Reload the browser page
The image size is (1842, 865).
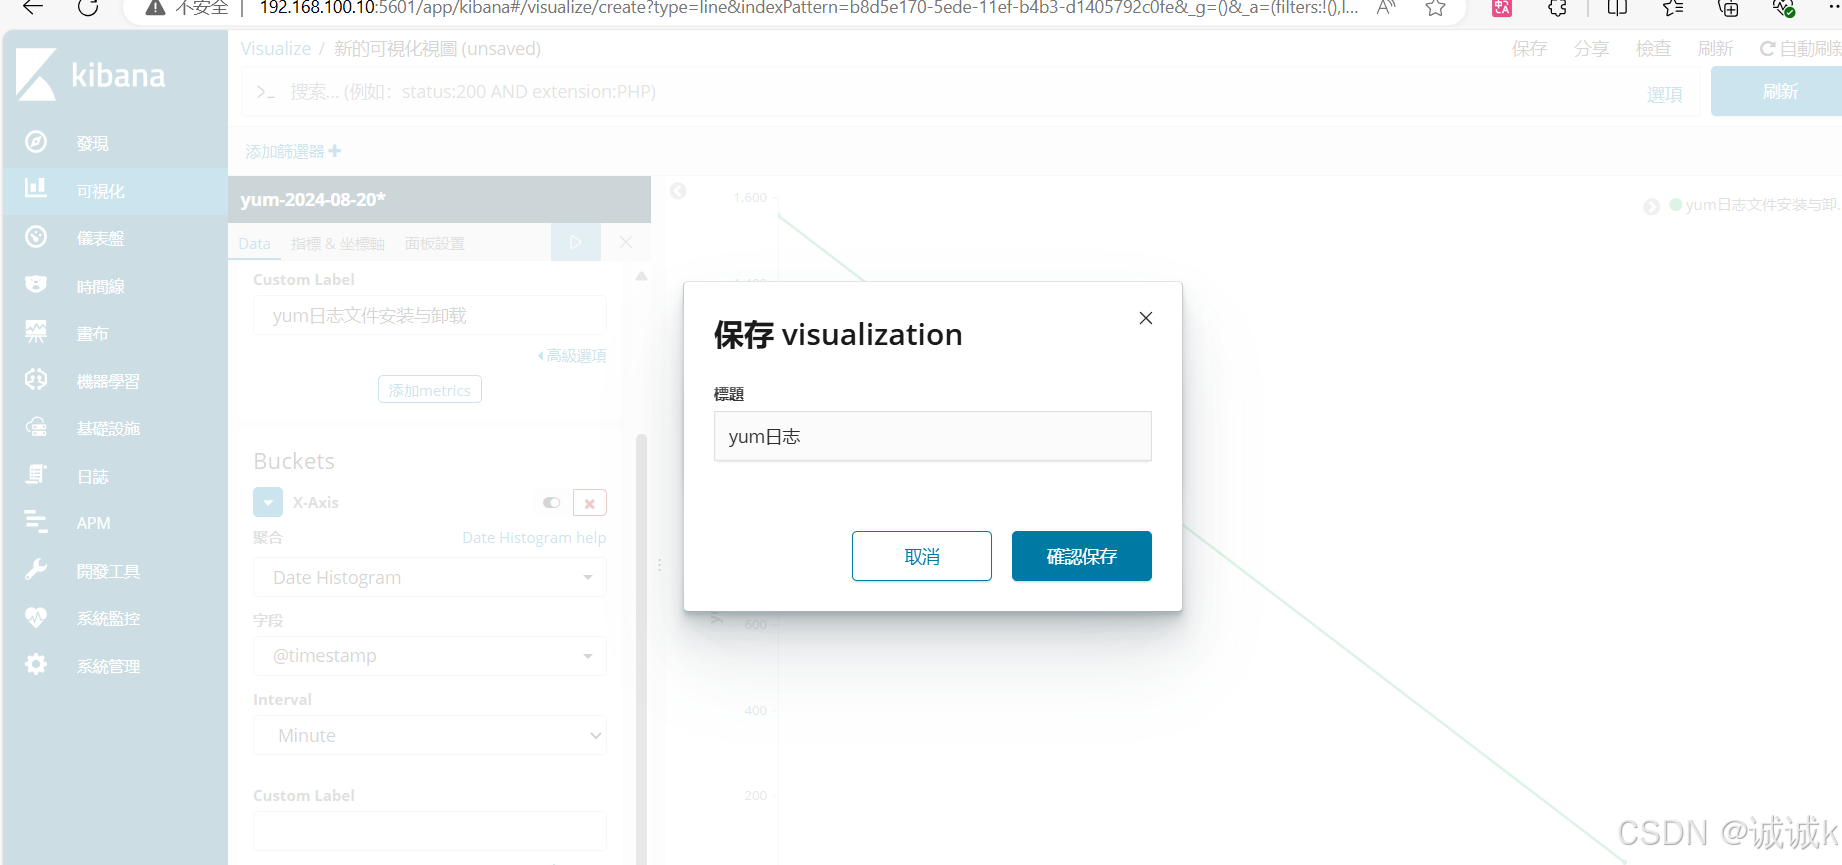(x=88, y=8)
